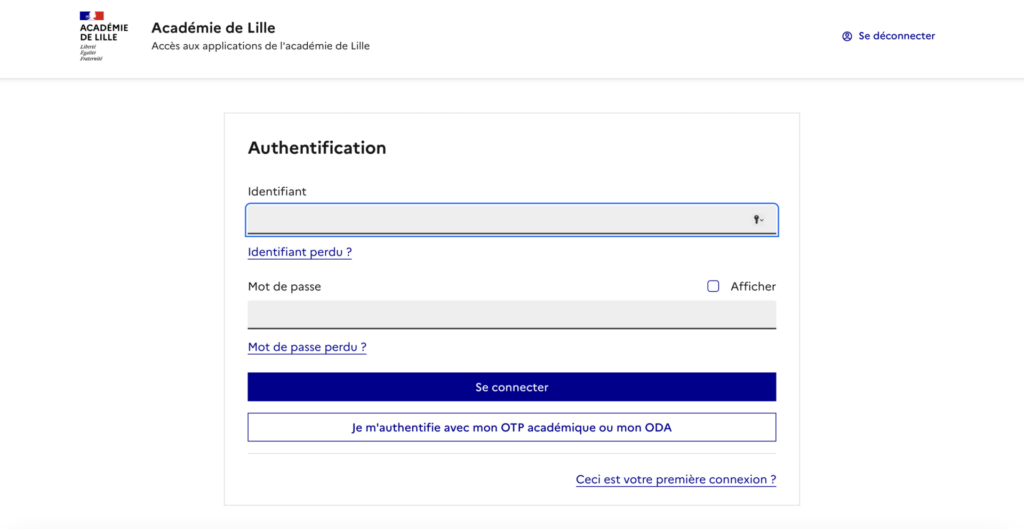Click the Authentification heading

click(x=317, y=147)
